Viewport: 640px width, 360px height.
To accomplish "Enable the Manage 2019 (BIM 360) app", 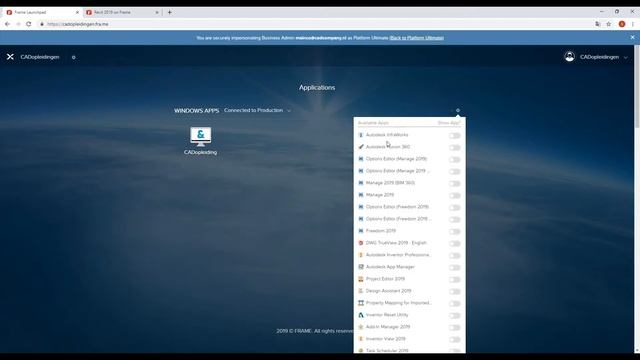I will coord(454,183).
